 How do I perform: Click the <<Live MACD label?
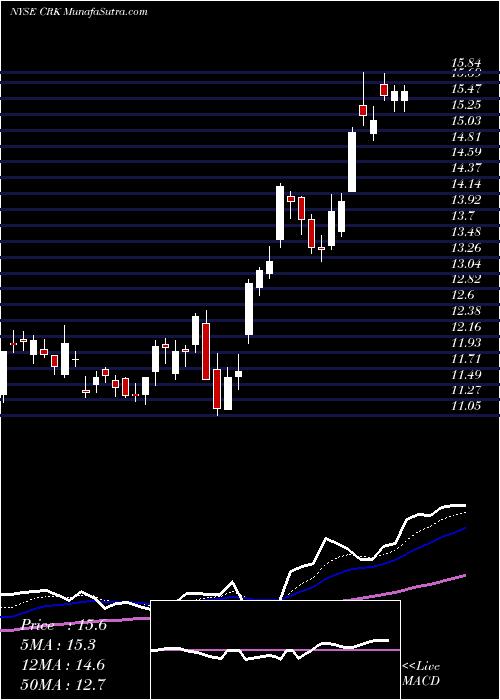pyautogui.click(x=421, y=674)
